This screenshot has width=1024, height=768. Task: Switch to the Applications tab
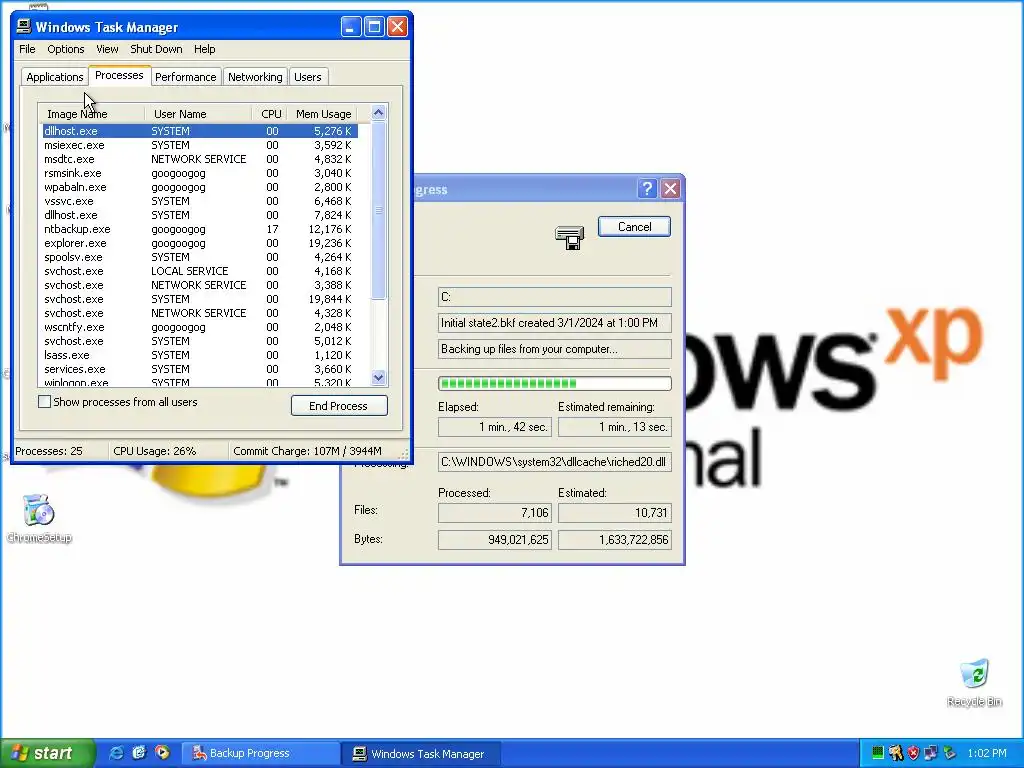coord(55,77)
